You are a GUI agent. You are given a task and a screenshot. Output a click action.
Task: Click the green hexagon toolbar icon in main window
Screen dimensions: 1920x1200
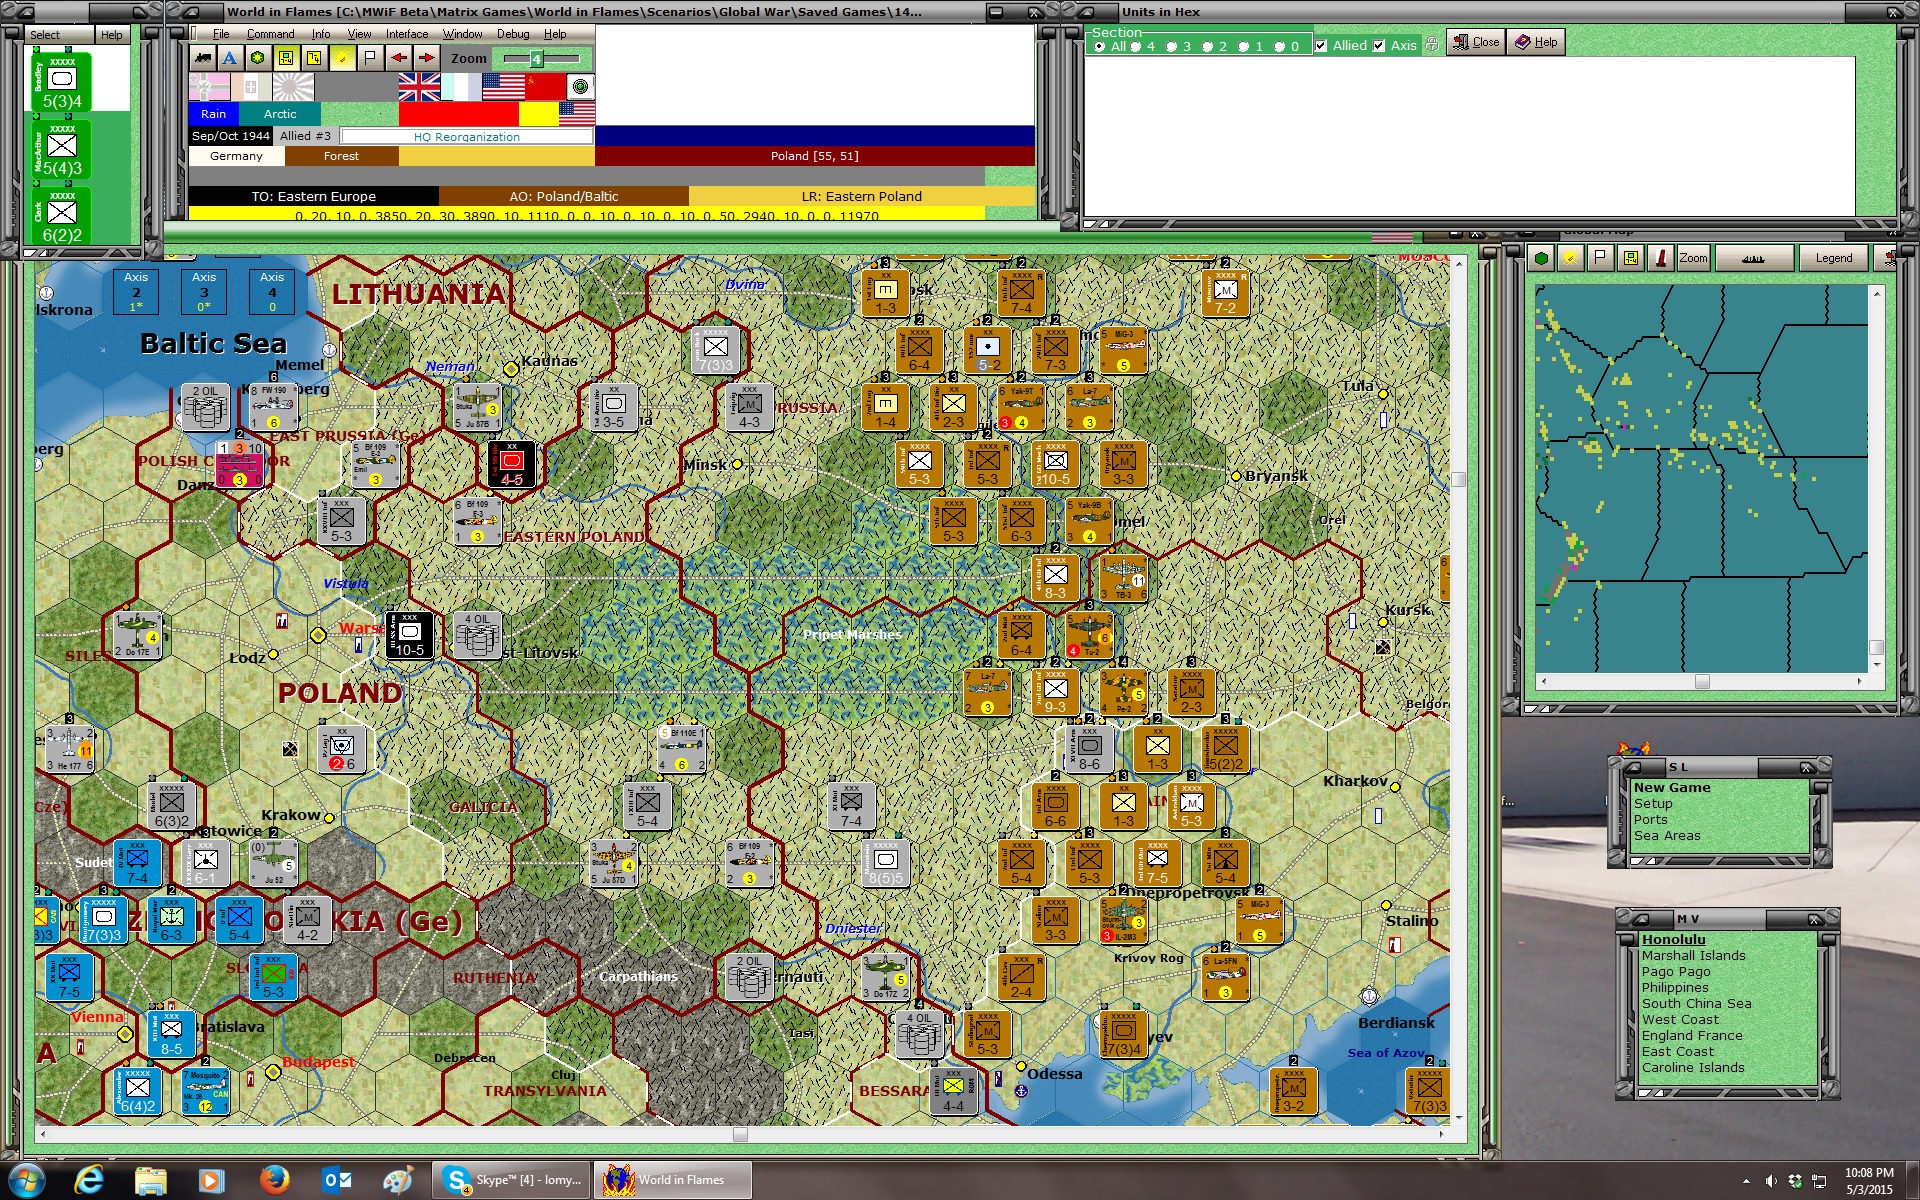tap(258, 58)
